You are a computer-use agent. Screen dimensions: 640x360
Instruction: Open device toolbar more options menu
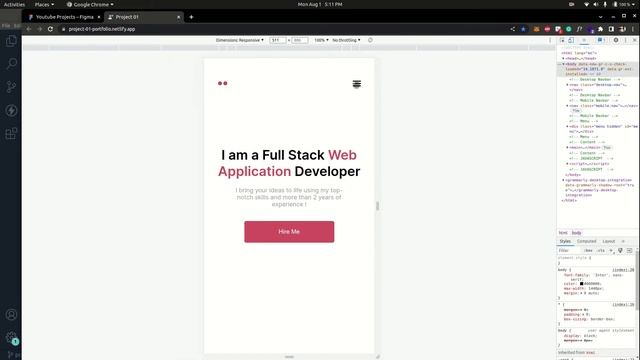pos(550,40)
